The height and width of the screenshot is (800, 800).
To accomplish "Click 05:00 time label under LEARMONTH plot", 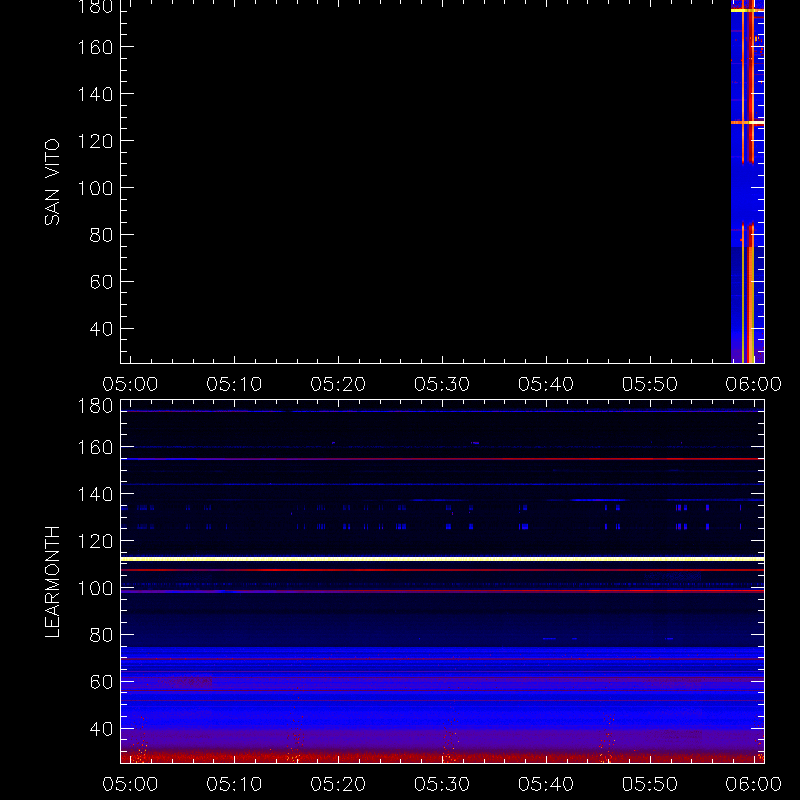I will coord(130,784).
